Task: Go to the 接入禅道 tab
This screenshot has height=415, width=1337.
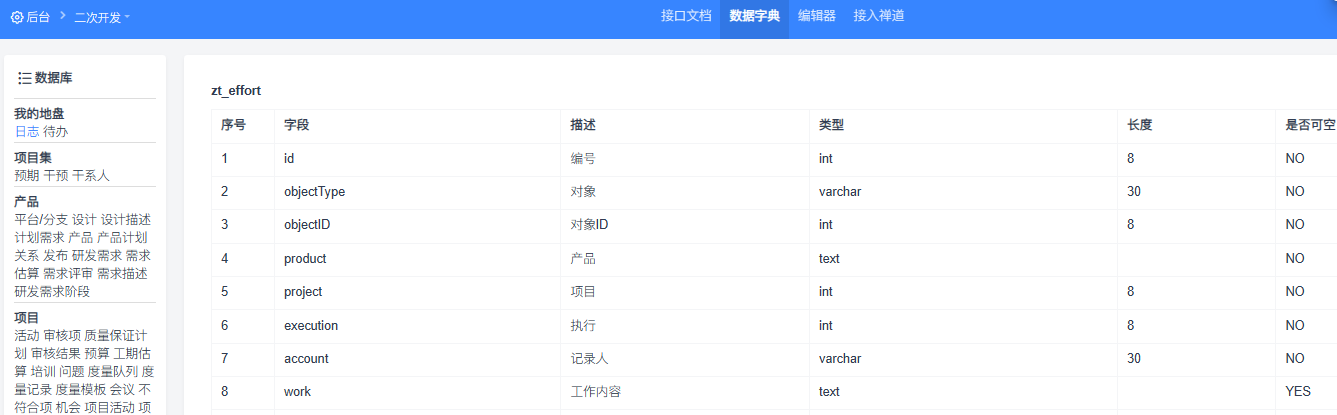Action: click(879, 16)
